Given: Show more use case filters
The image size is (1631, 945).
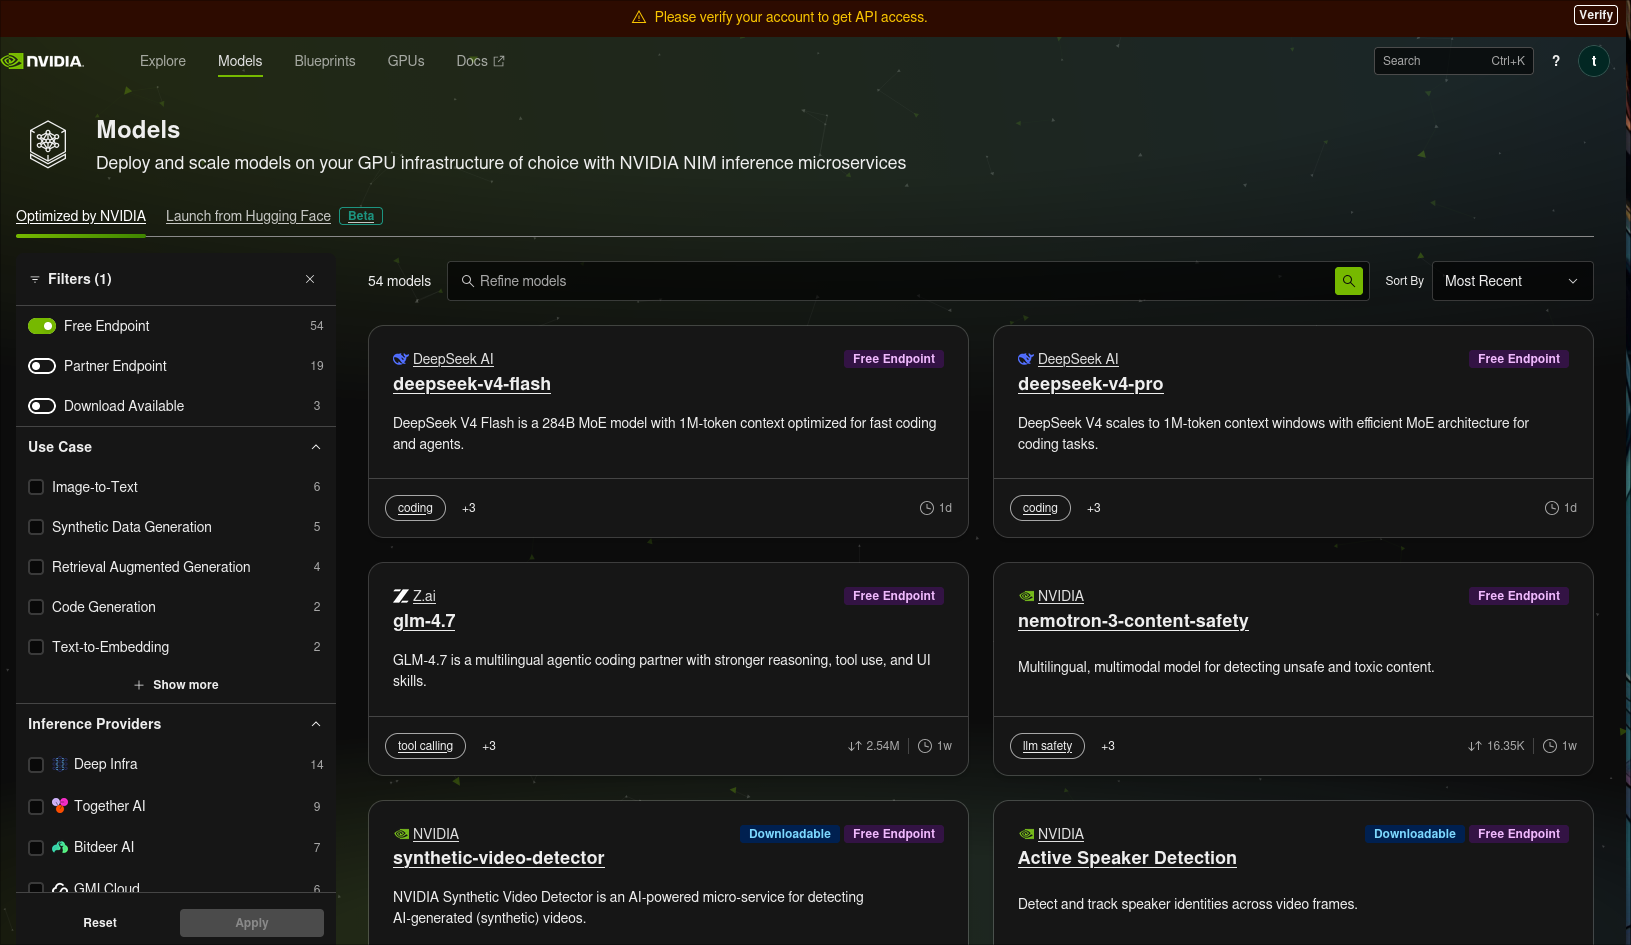Looking at the screenshot, I should 176,685.
